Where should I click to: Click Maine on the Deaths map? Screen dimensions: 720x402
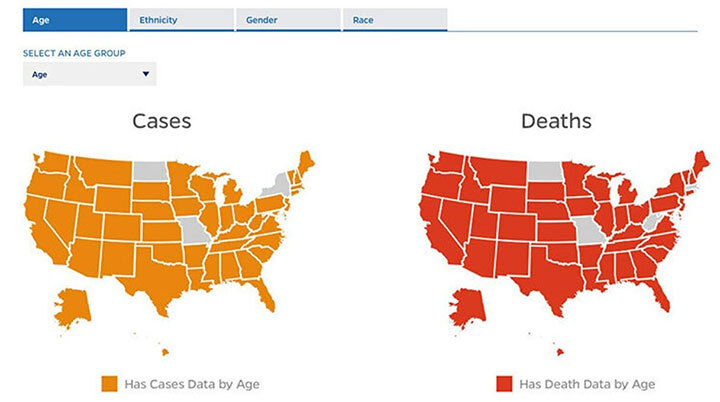(x=700, y=165)
